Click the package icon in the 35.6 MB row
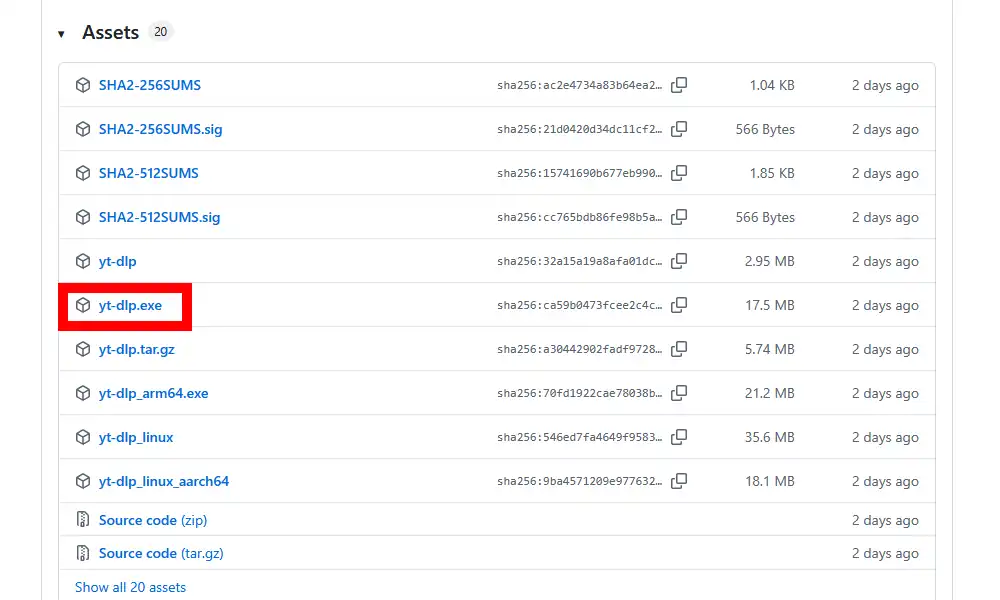This screenshot has width=1000, height=600. click(x=83, y=437)
